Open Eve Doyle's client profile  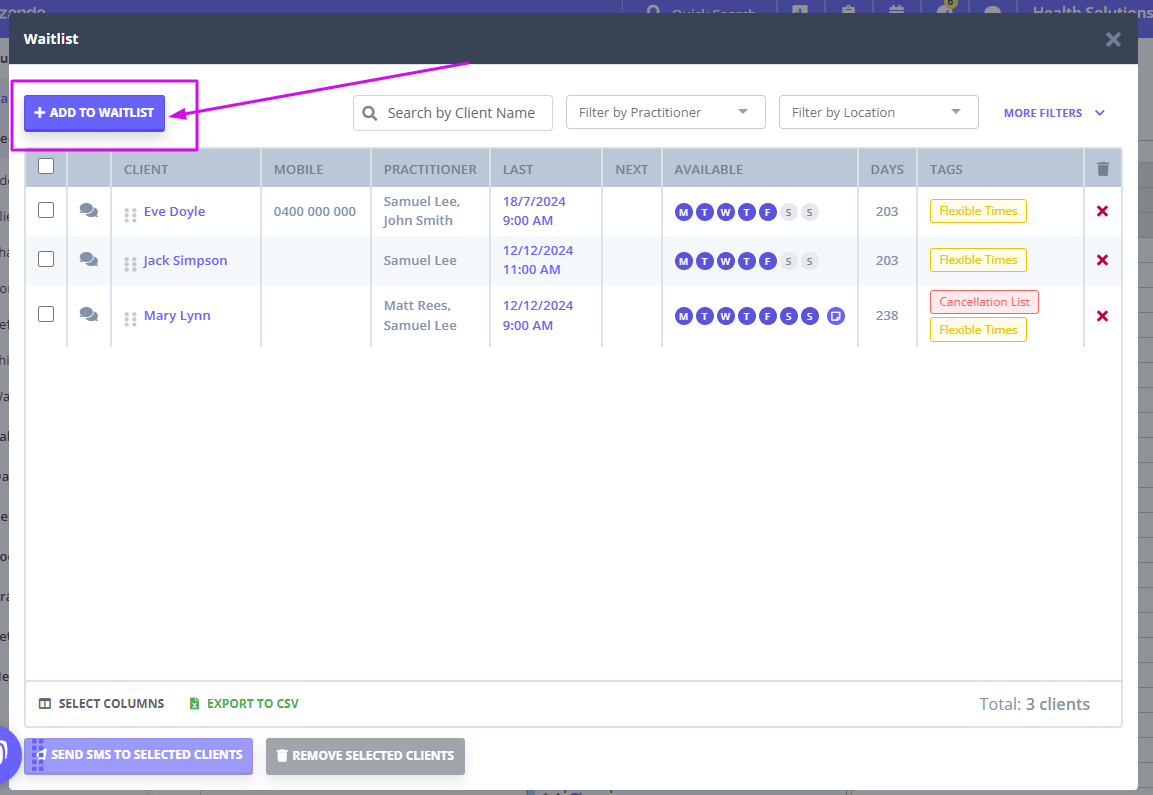point(175,211)
